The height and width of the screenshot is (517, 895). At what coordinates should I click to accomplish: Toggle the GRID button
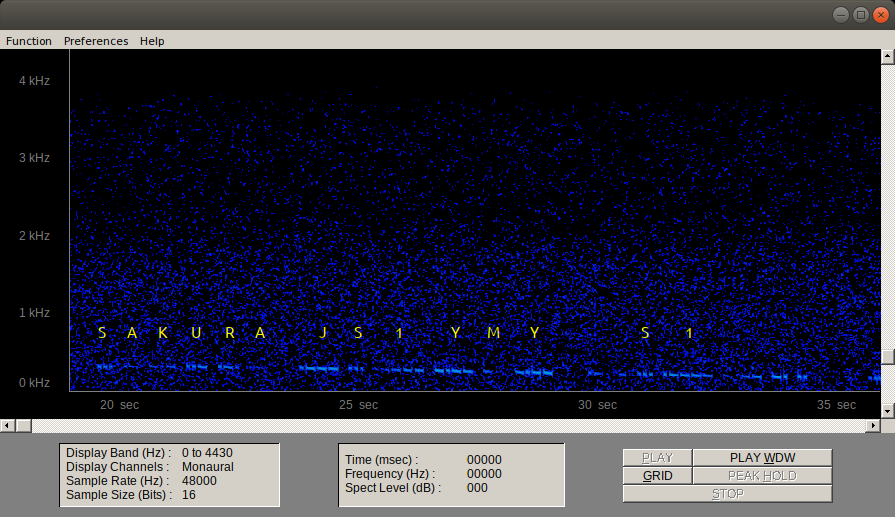click(658, 476)
